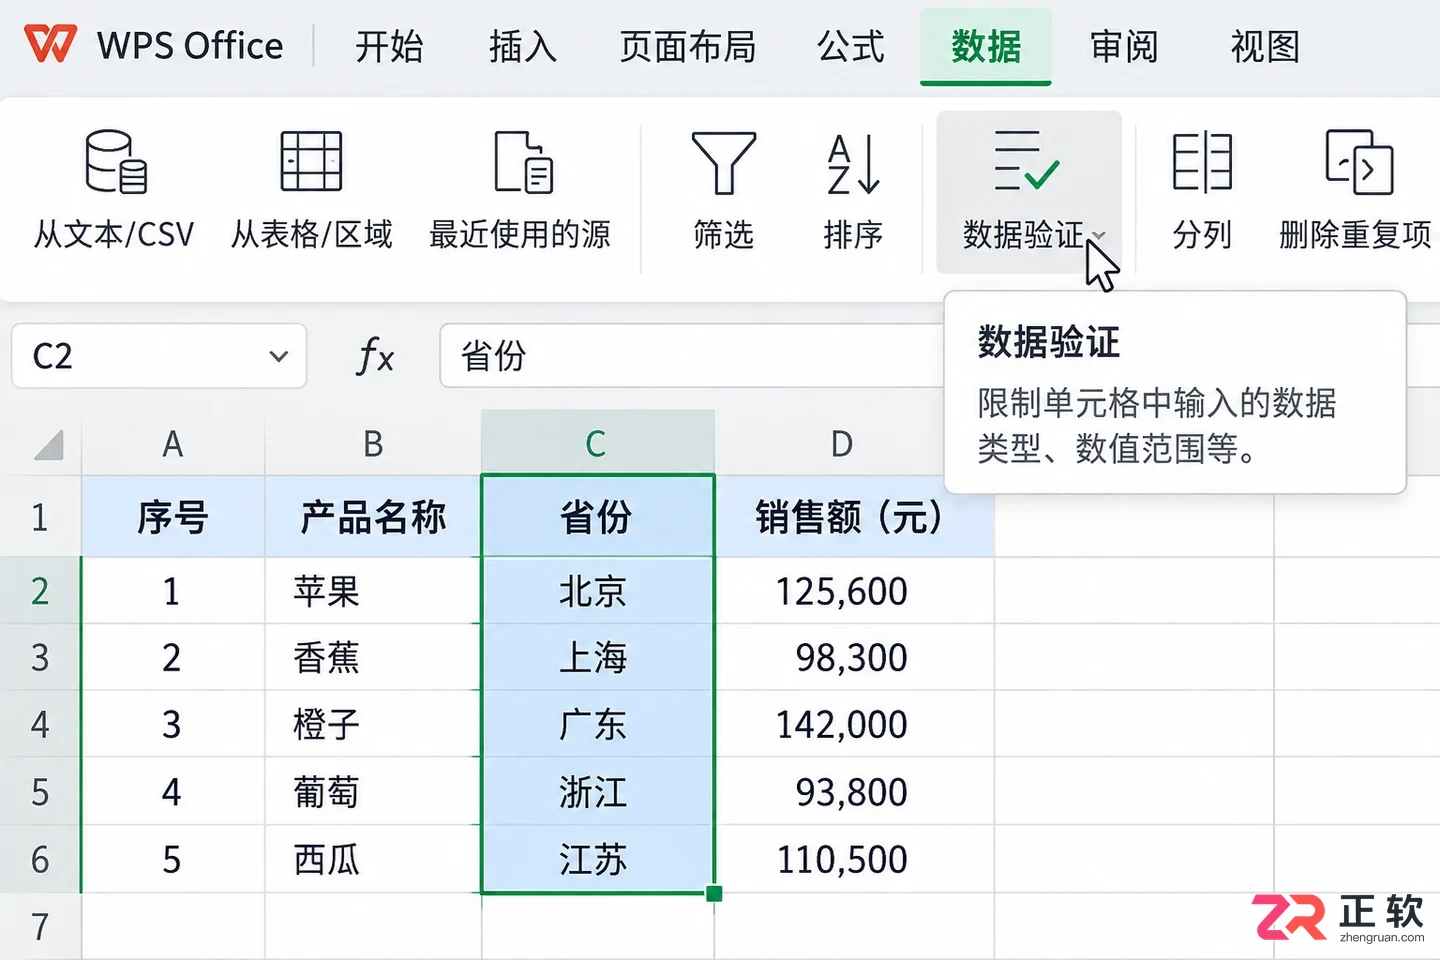
Task: Click the active 数据 tab
Action: coord(986,47)
